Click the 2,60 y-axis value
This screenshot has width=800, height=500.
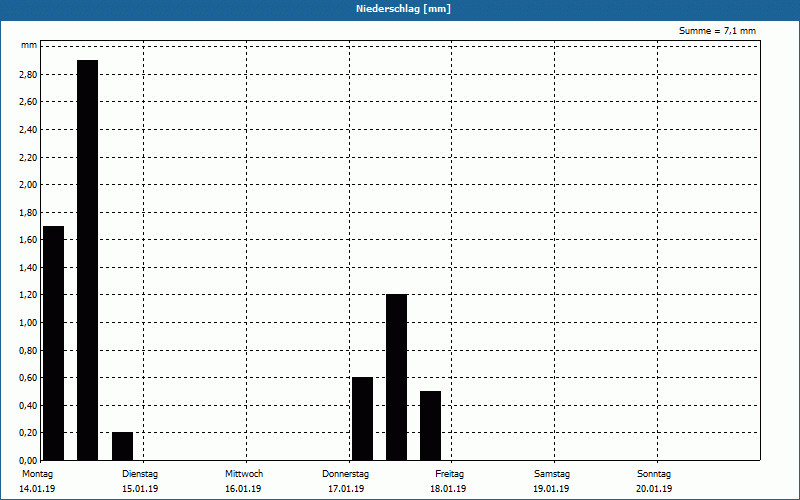click(x=28, y=102)
